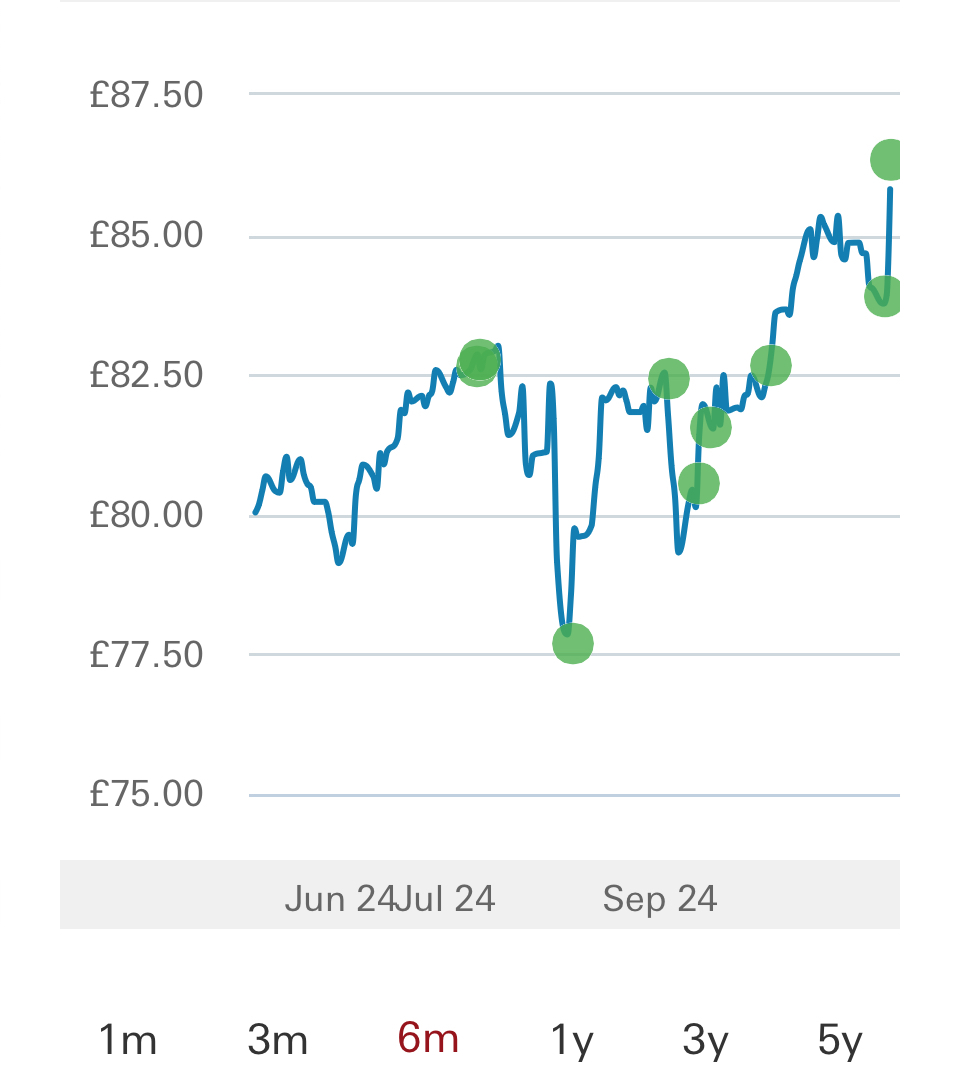Open the 5y chart range
The width and height of the screenshot is (960, 1081).
[x=840, y=1041]
